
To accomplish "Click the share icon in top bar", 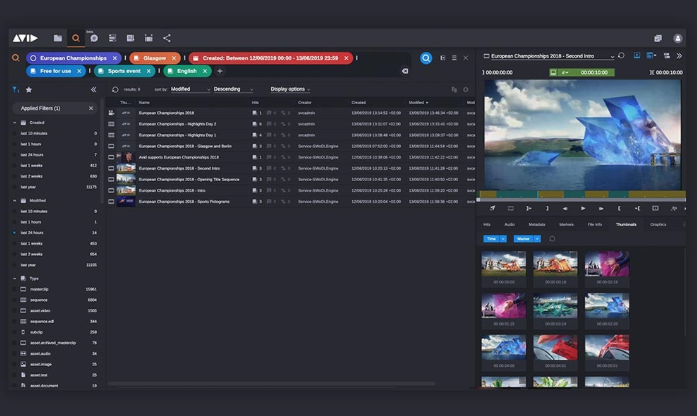I will click(x=166, y=38).
